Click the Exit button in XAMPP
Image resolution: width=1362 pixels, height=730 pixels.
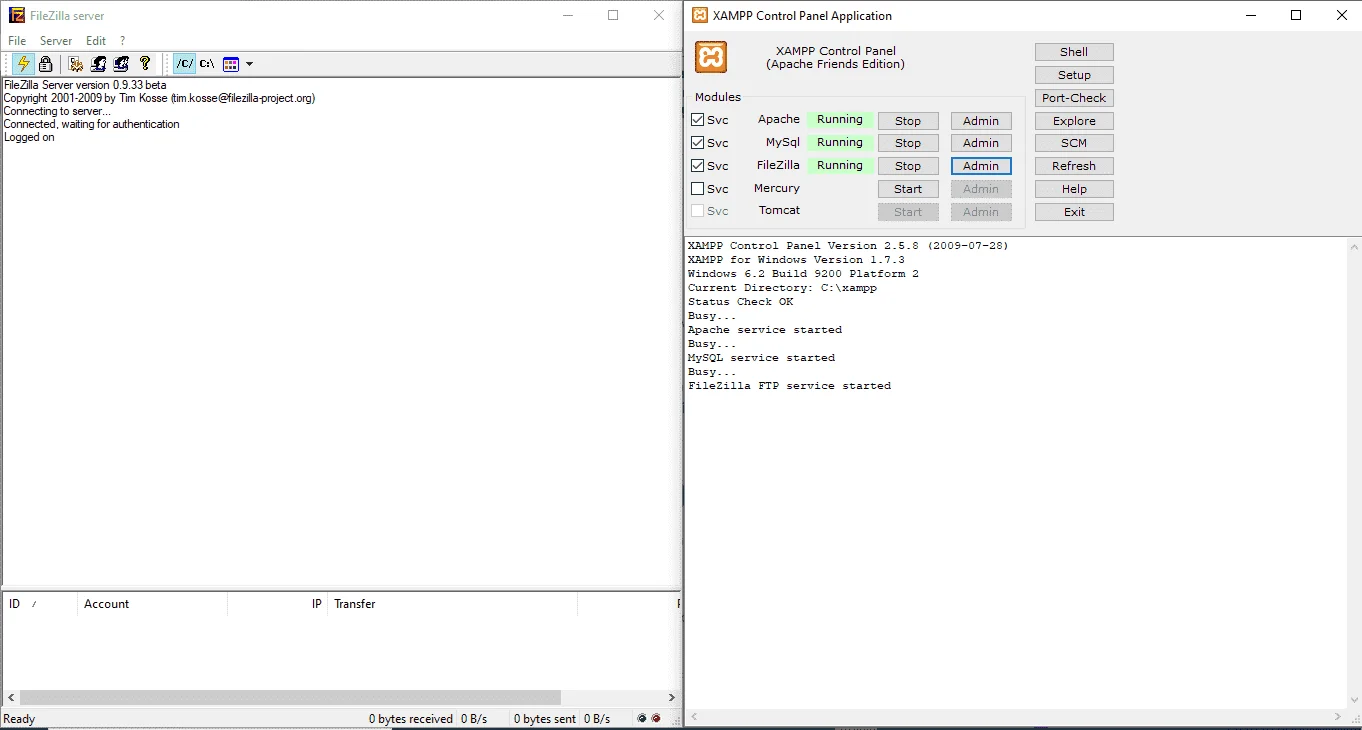pos(1074,212)
